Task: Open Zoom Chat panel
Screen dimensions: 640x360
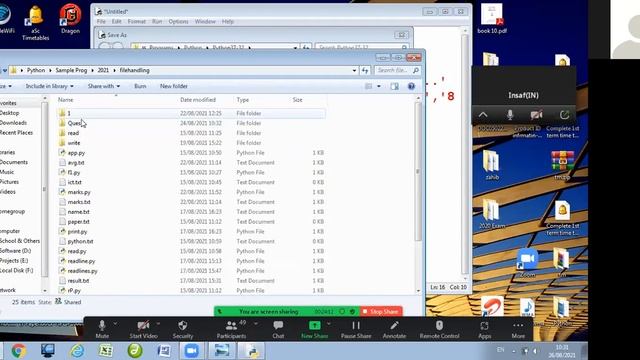Action: [x=278, y=329]
